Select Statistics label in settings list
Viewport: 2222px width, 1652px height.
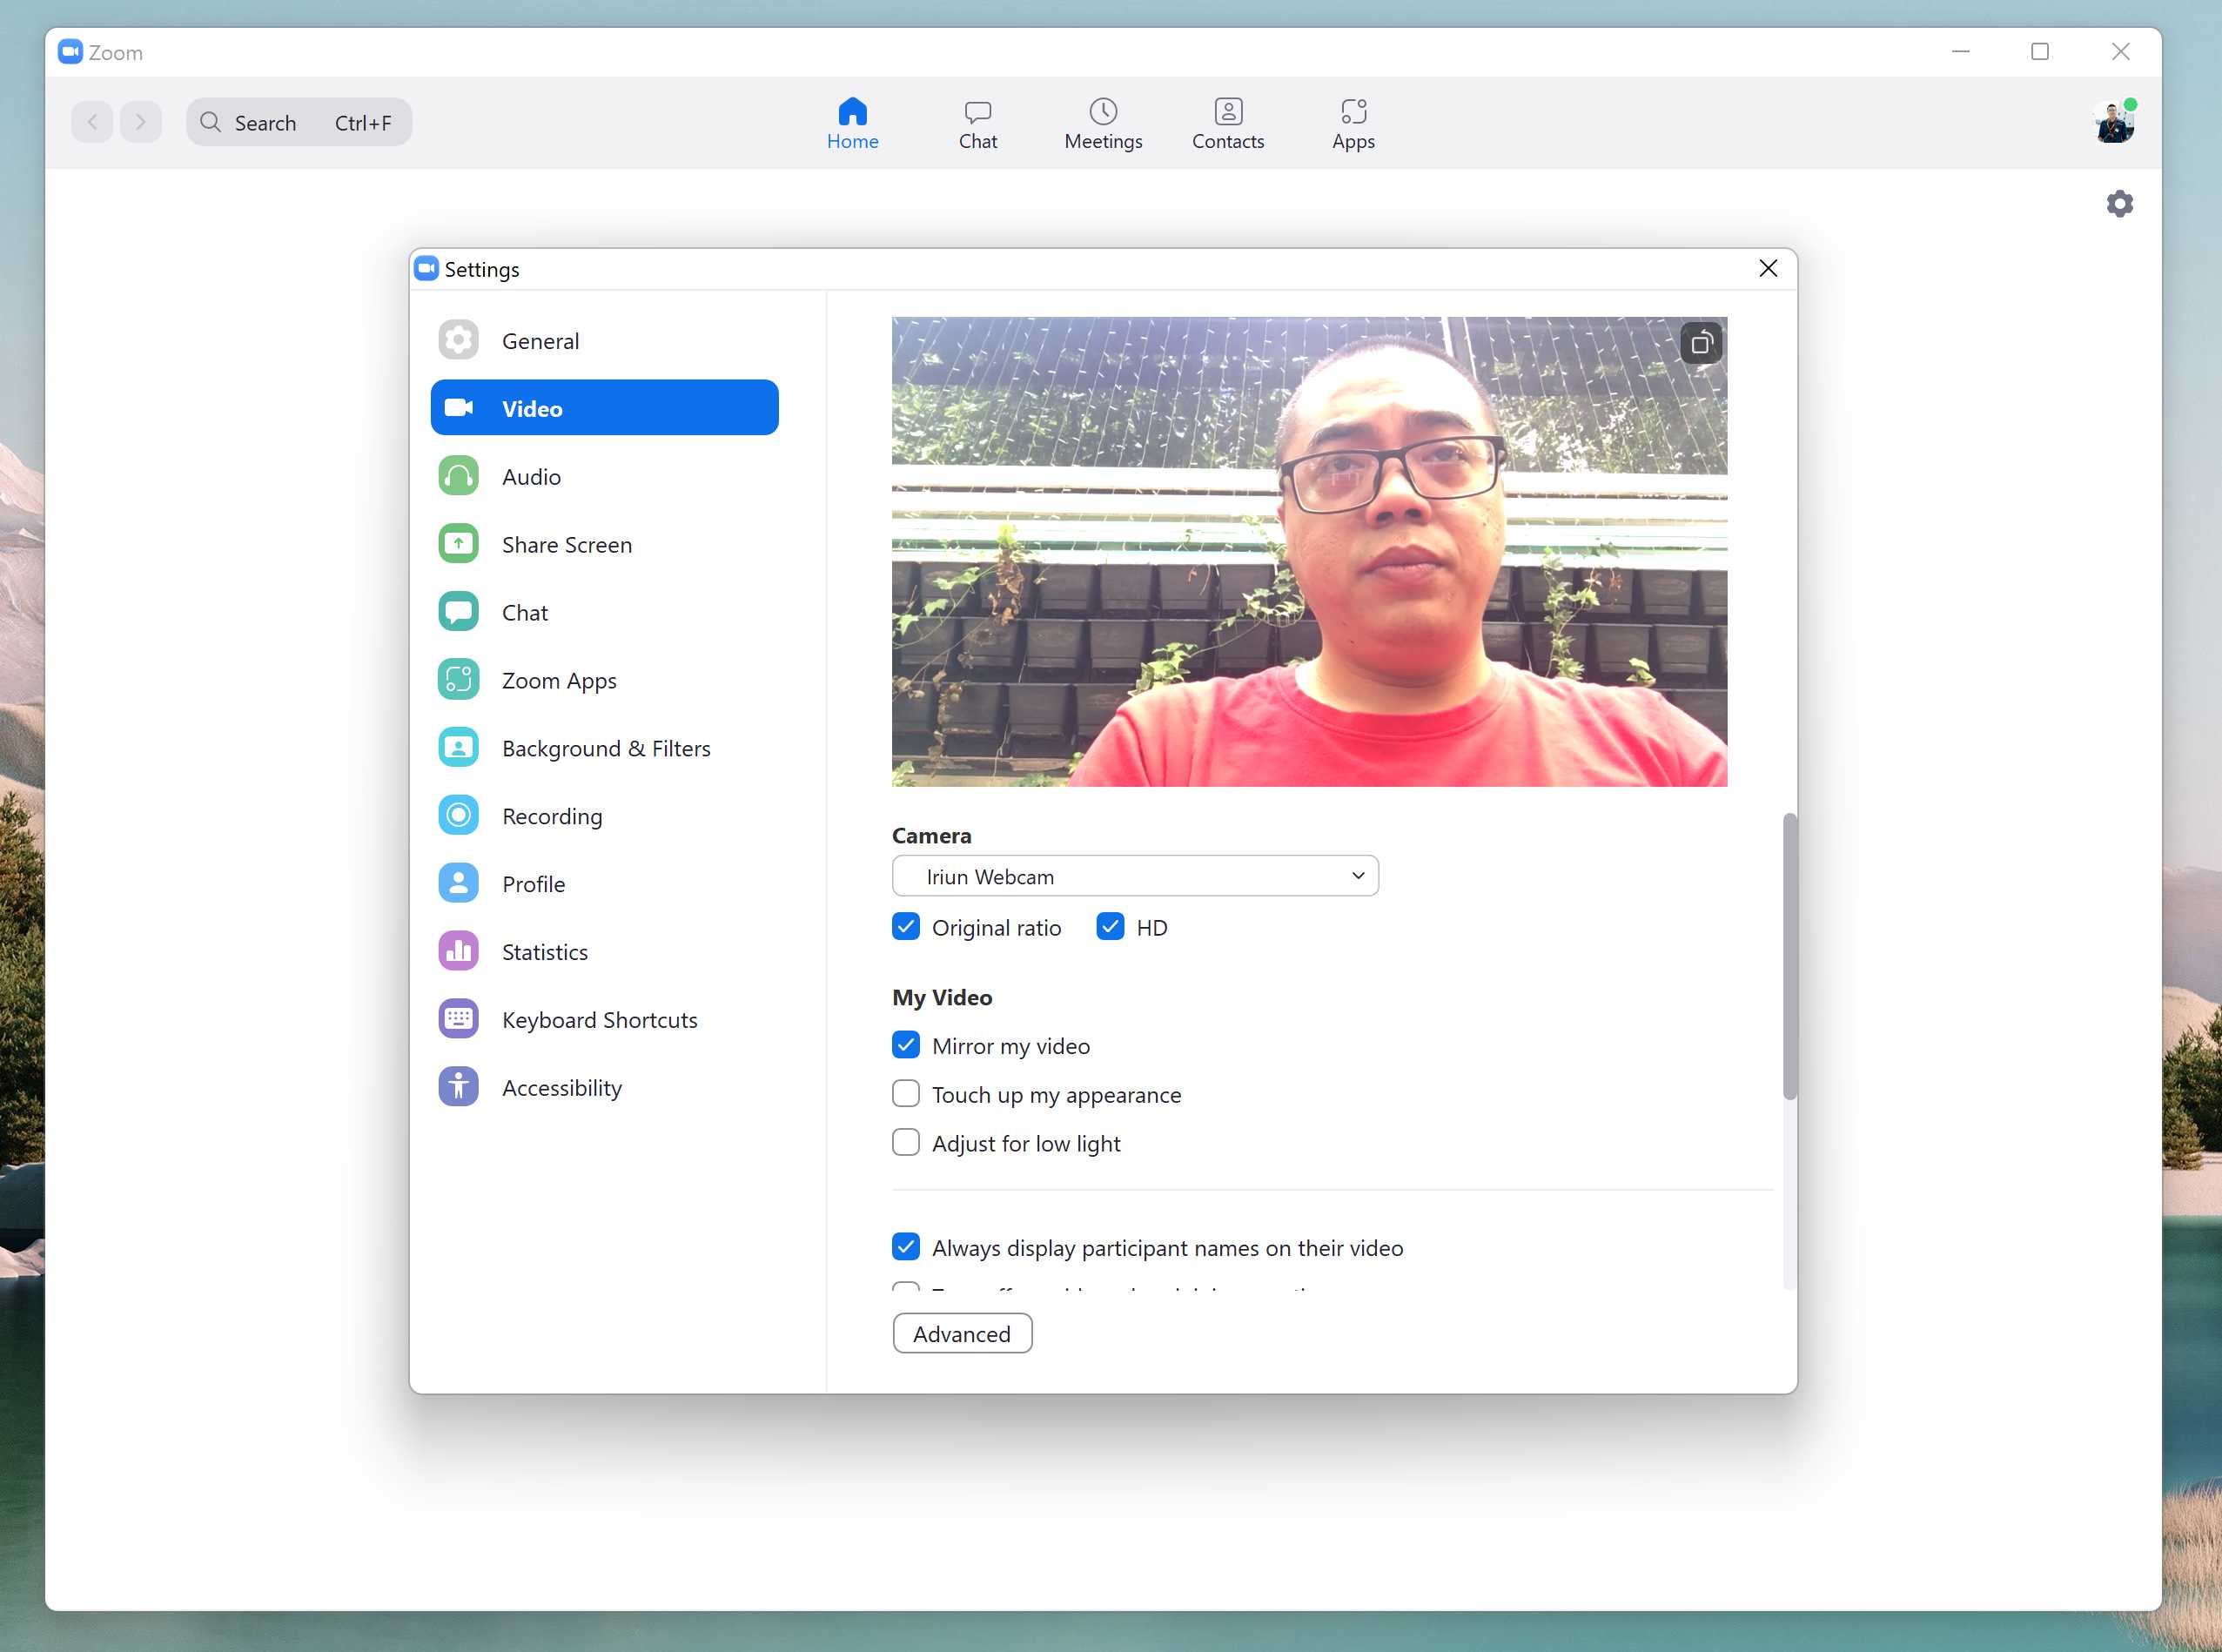[545, 952]
